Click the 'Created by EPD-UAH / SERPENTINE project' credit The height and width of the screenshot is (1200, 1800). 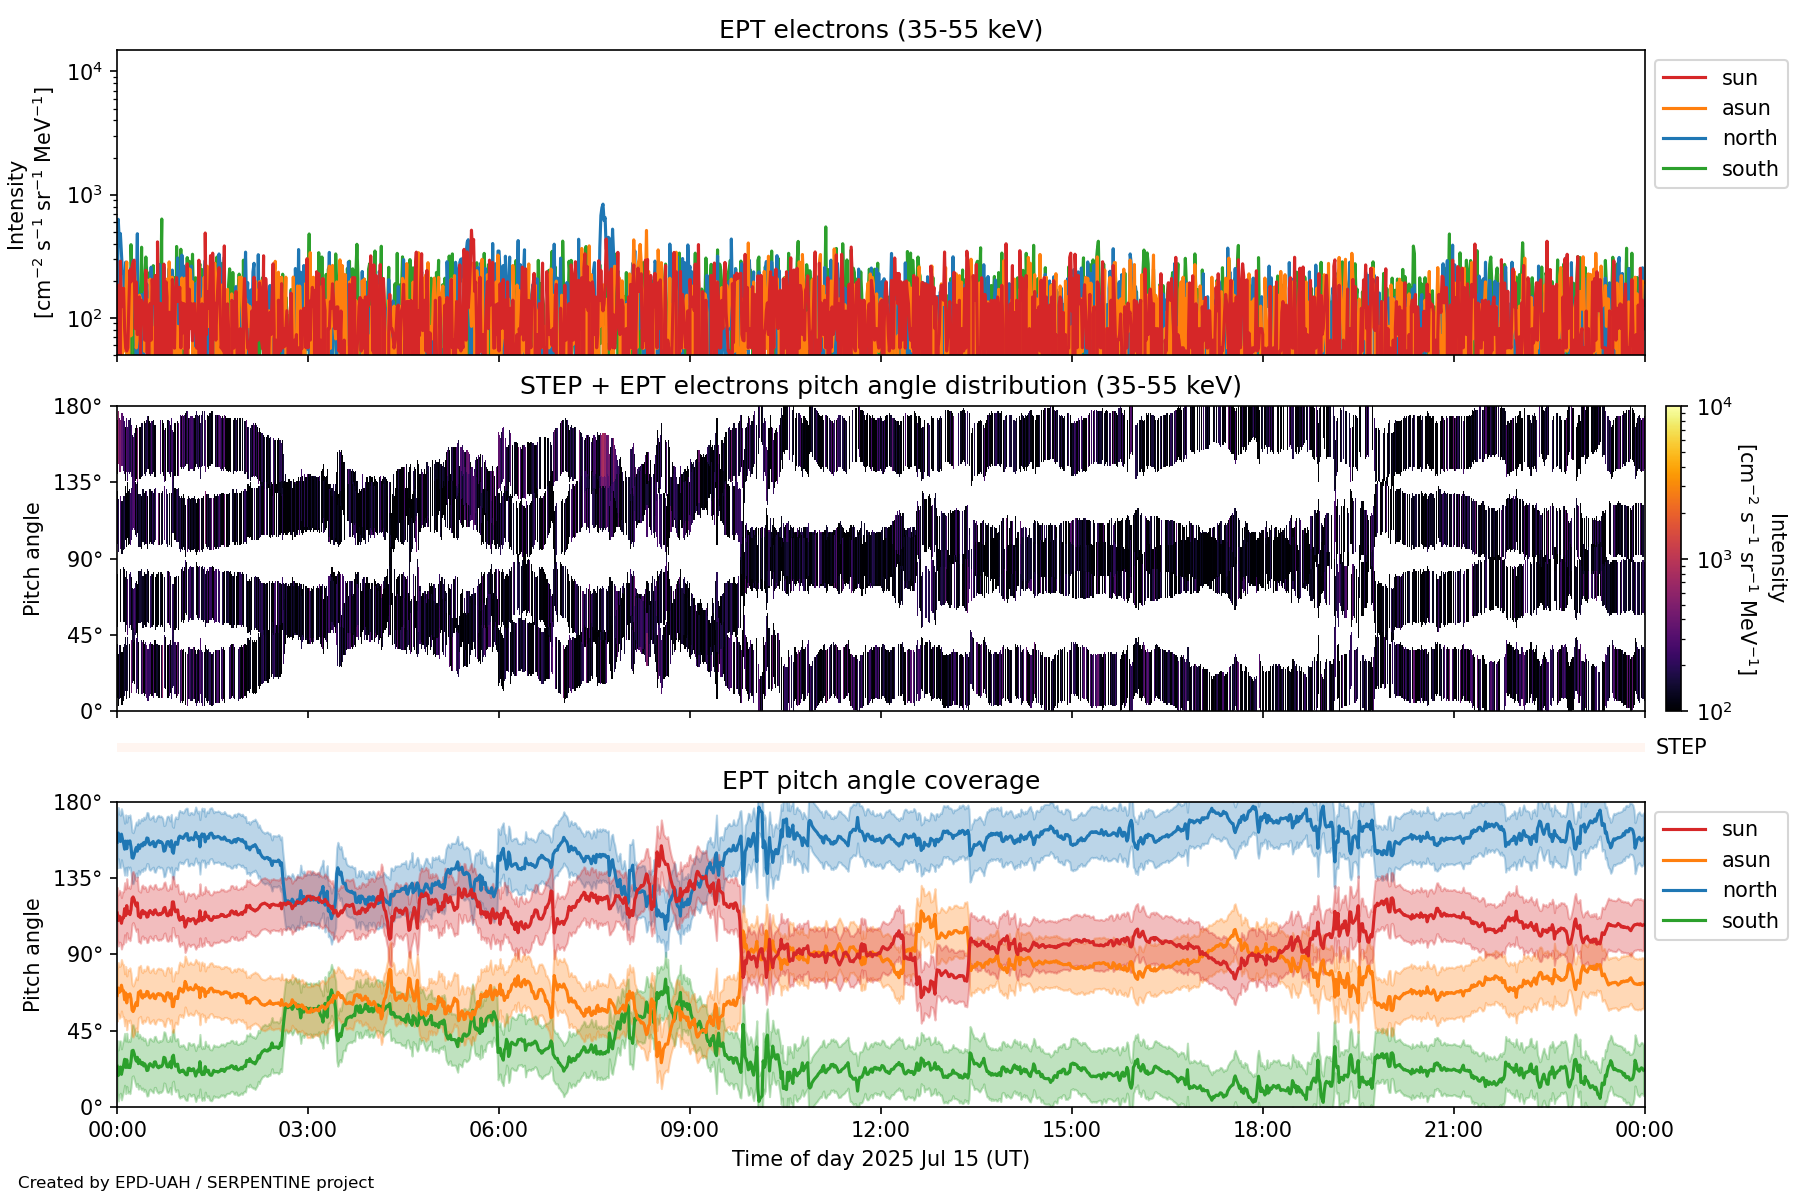(x=196, y=1183)
